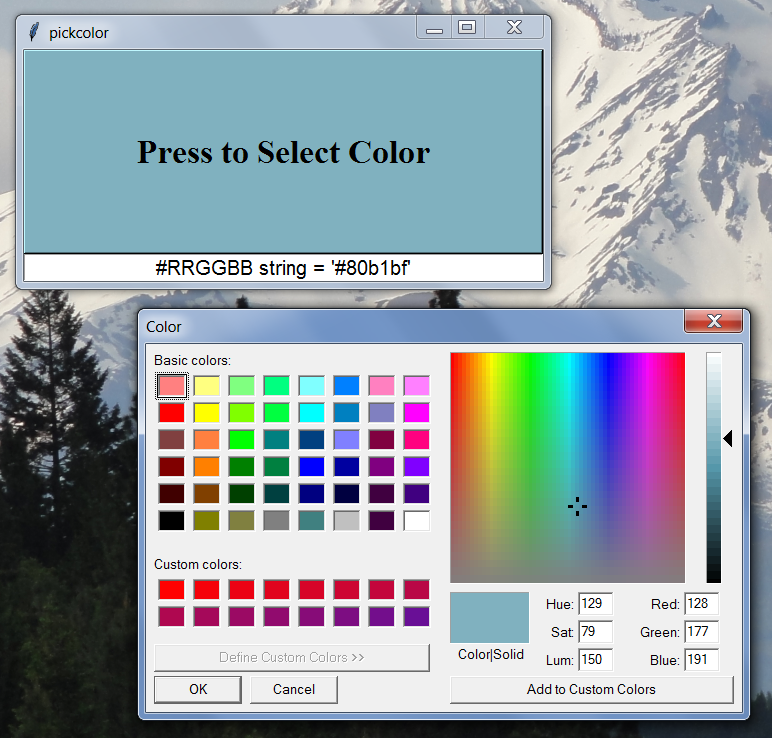
Task: Click the luminosity slider arrow marker
Action: (x=728, y=438)
